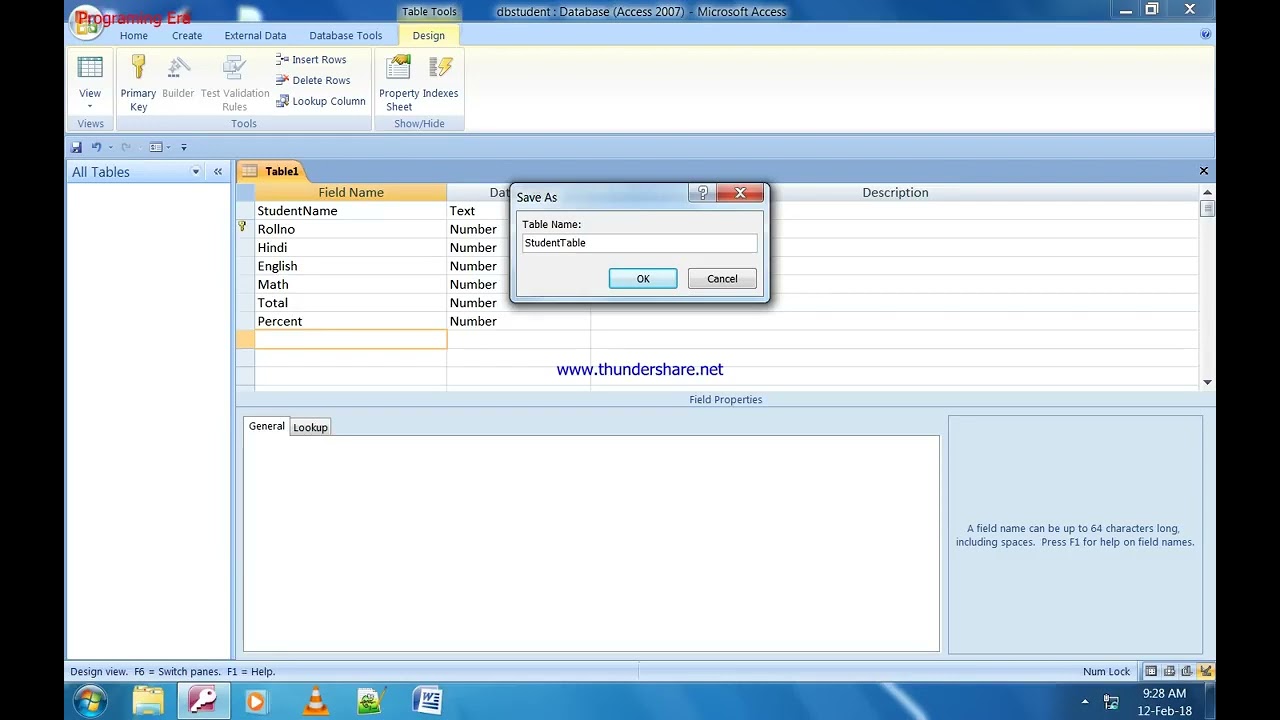Open Customize Quick Access Toolbar menu
1280x720 pixels.
coord(184,147)
